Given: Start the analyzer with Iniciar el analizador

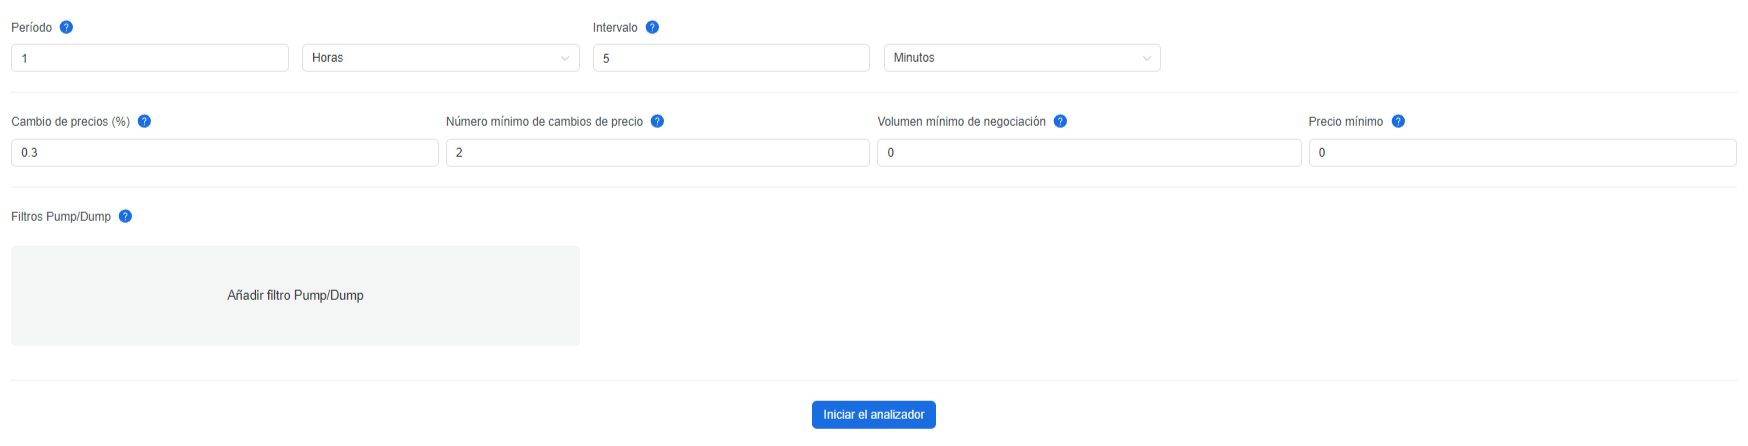Looking at the screenshot, I should 874,415.
